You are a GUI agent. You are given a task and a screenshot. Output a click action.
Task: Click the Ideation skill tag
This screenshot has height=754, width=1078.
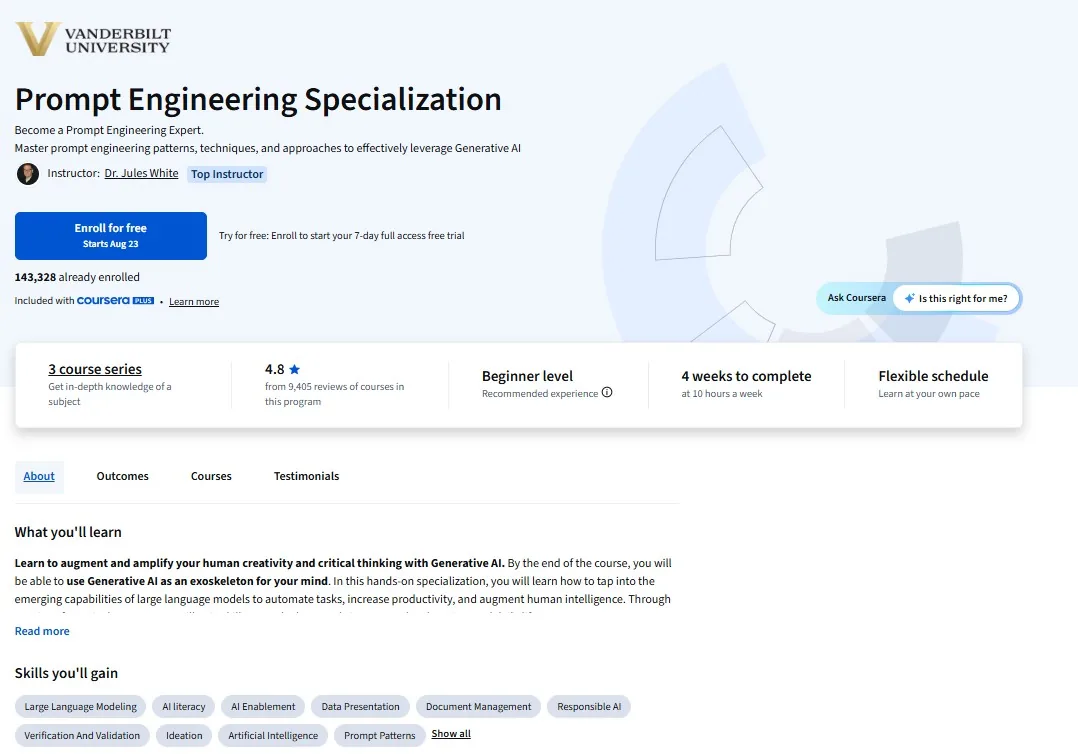click(184, 735)
